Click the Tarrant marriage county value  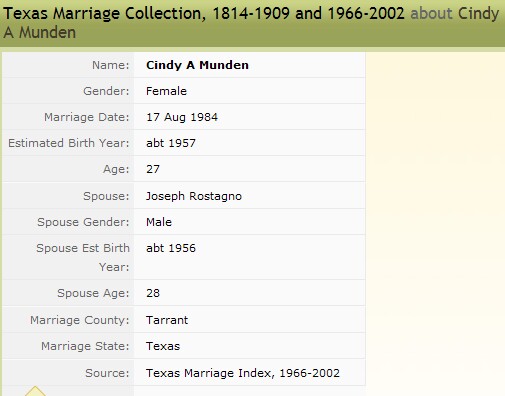[x=167, y=320]
